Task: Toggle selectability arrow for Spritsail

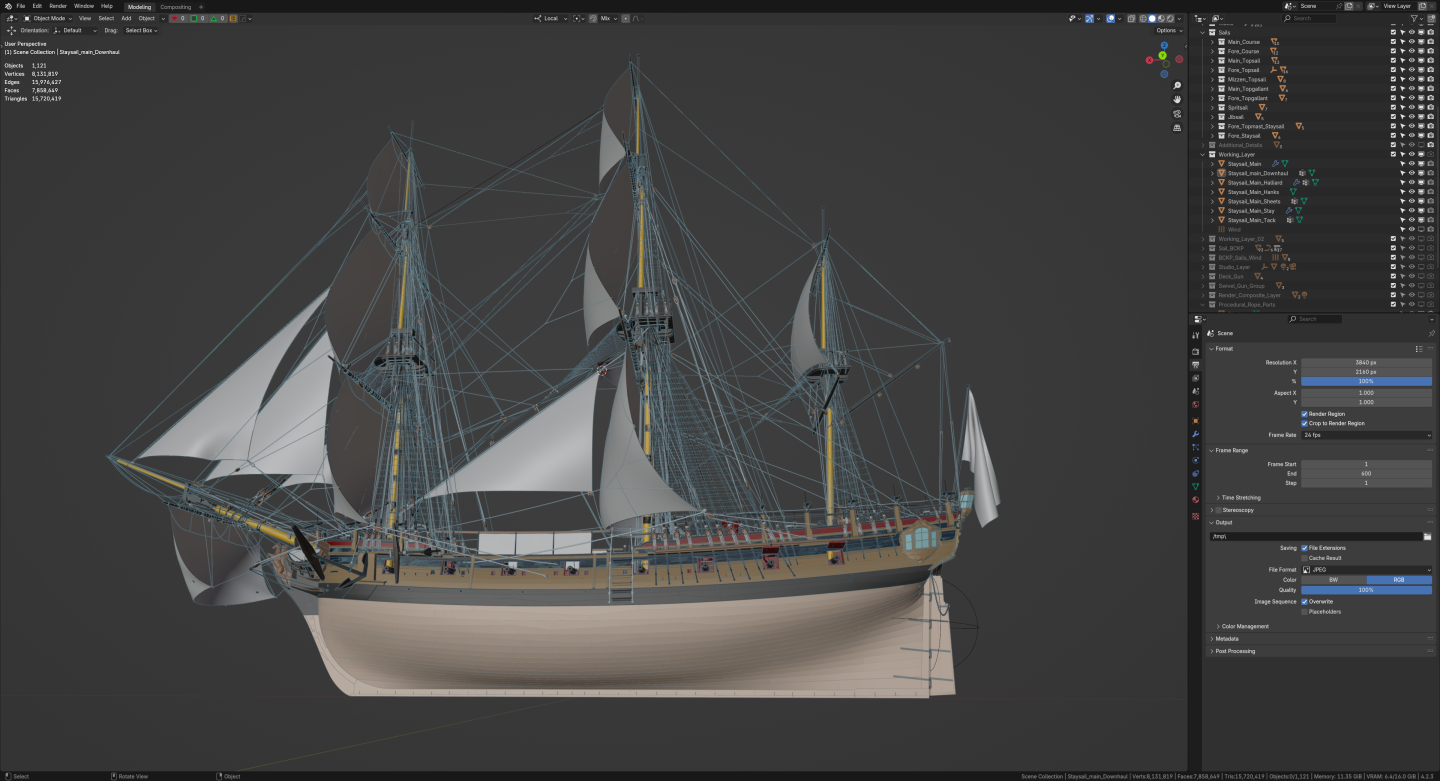Action: [x=1402, y=107]
